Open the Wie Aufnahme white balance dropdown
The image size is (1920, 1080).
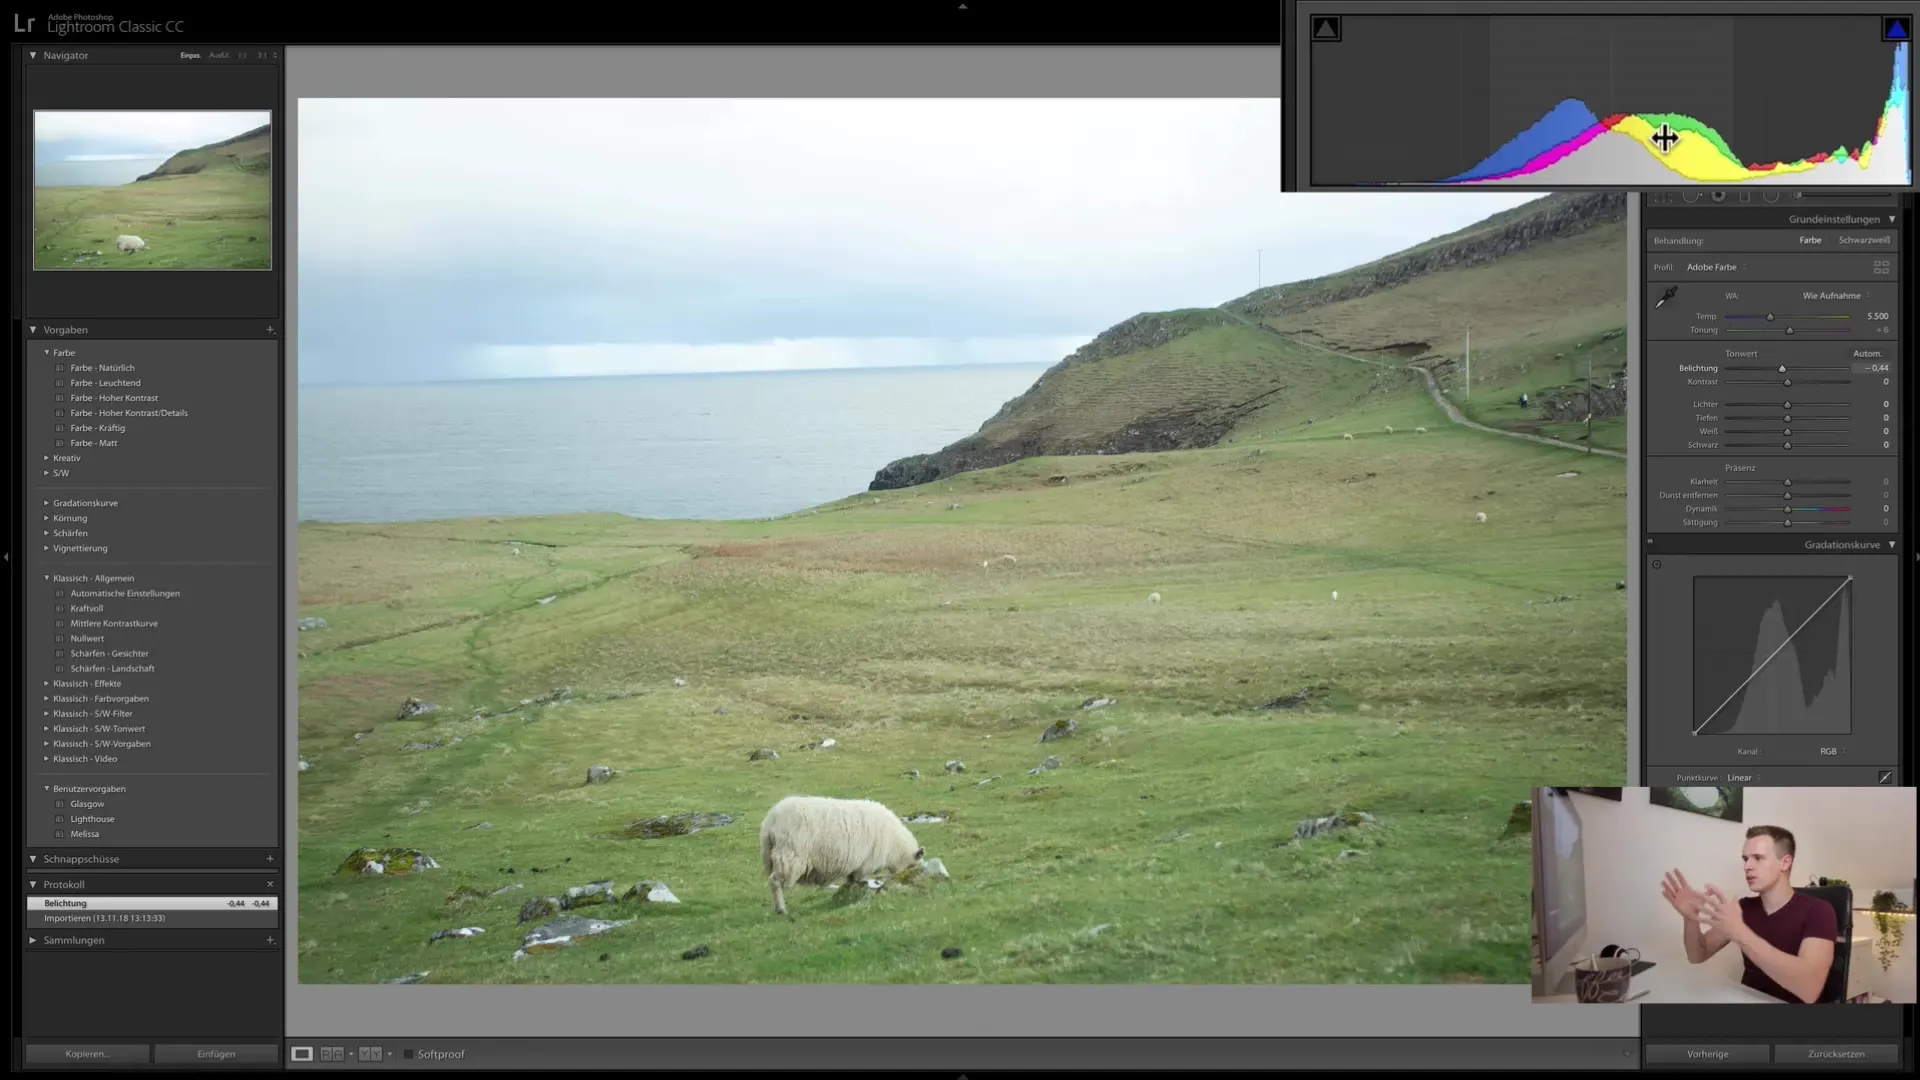pos(1836,295)
